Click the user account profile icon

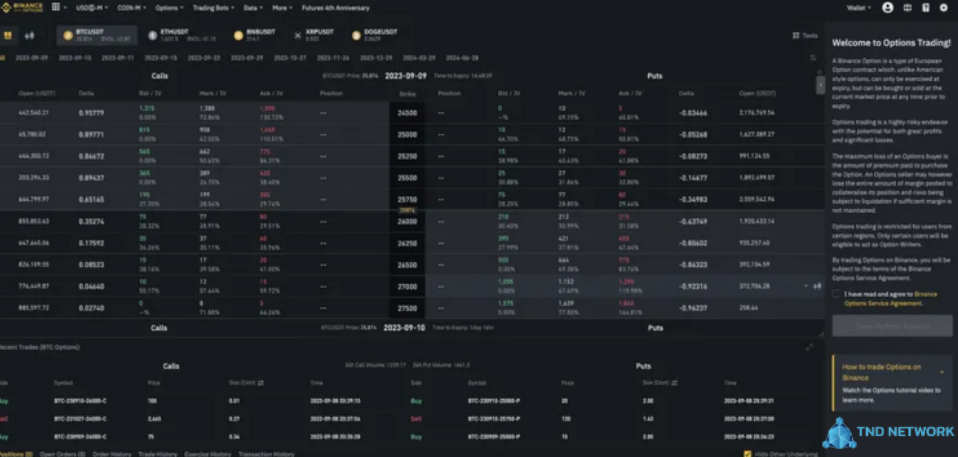(x=887, y=7)
